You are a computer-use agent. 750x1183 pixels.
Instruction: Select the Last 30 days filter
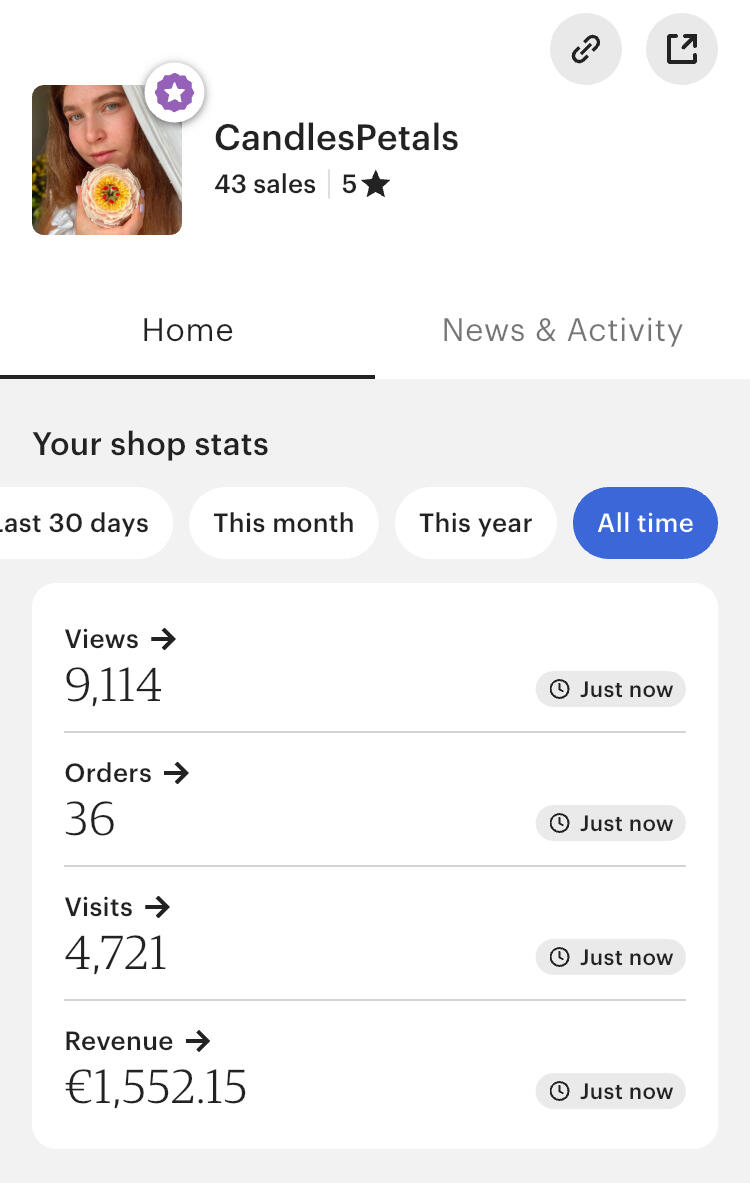pos(78,523)
